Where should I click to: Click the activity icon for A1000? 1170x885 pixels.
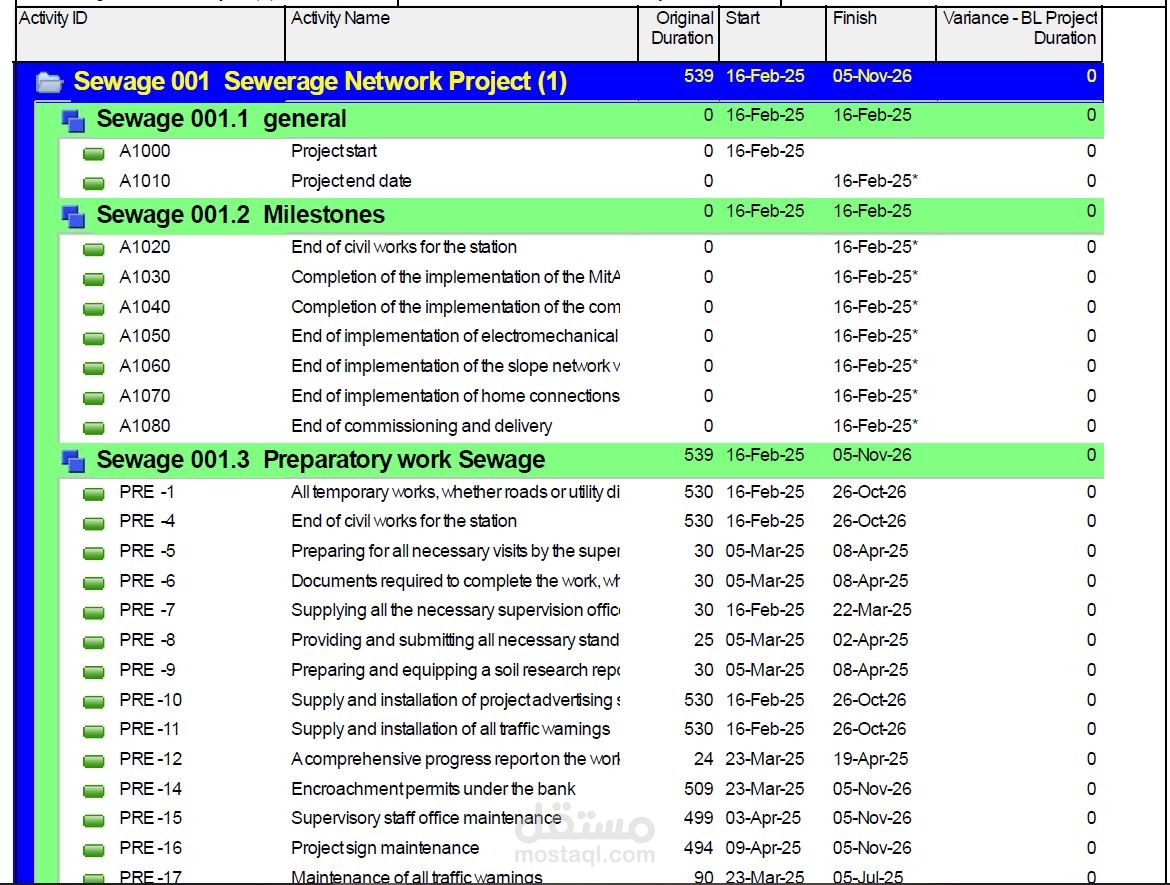(93, 154)
